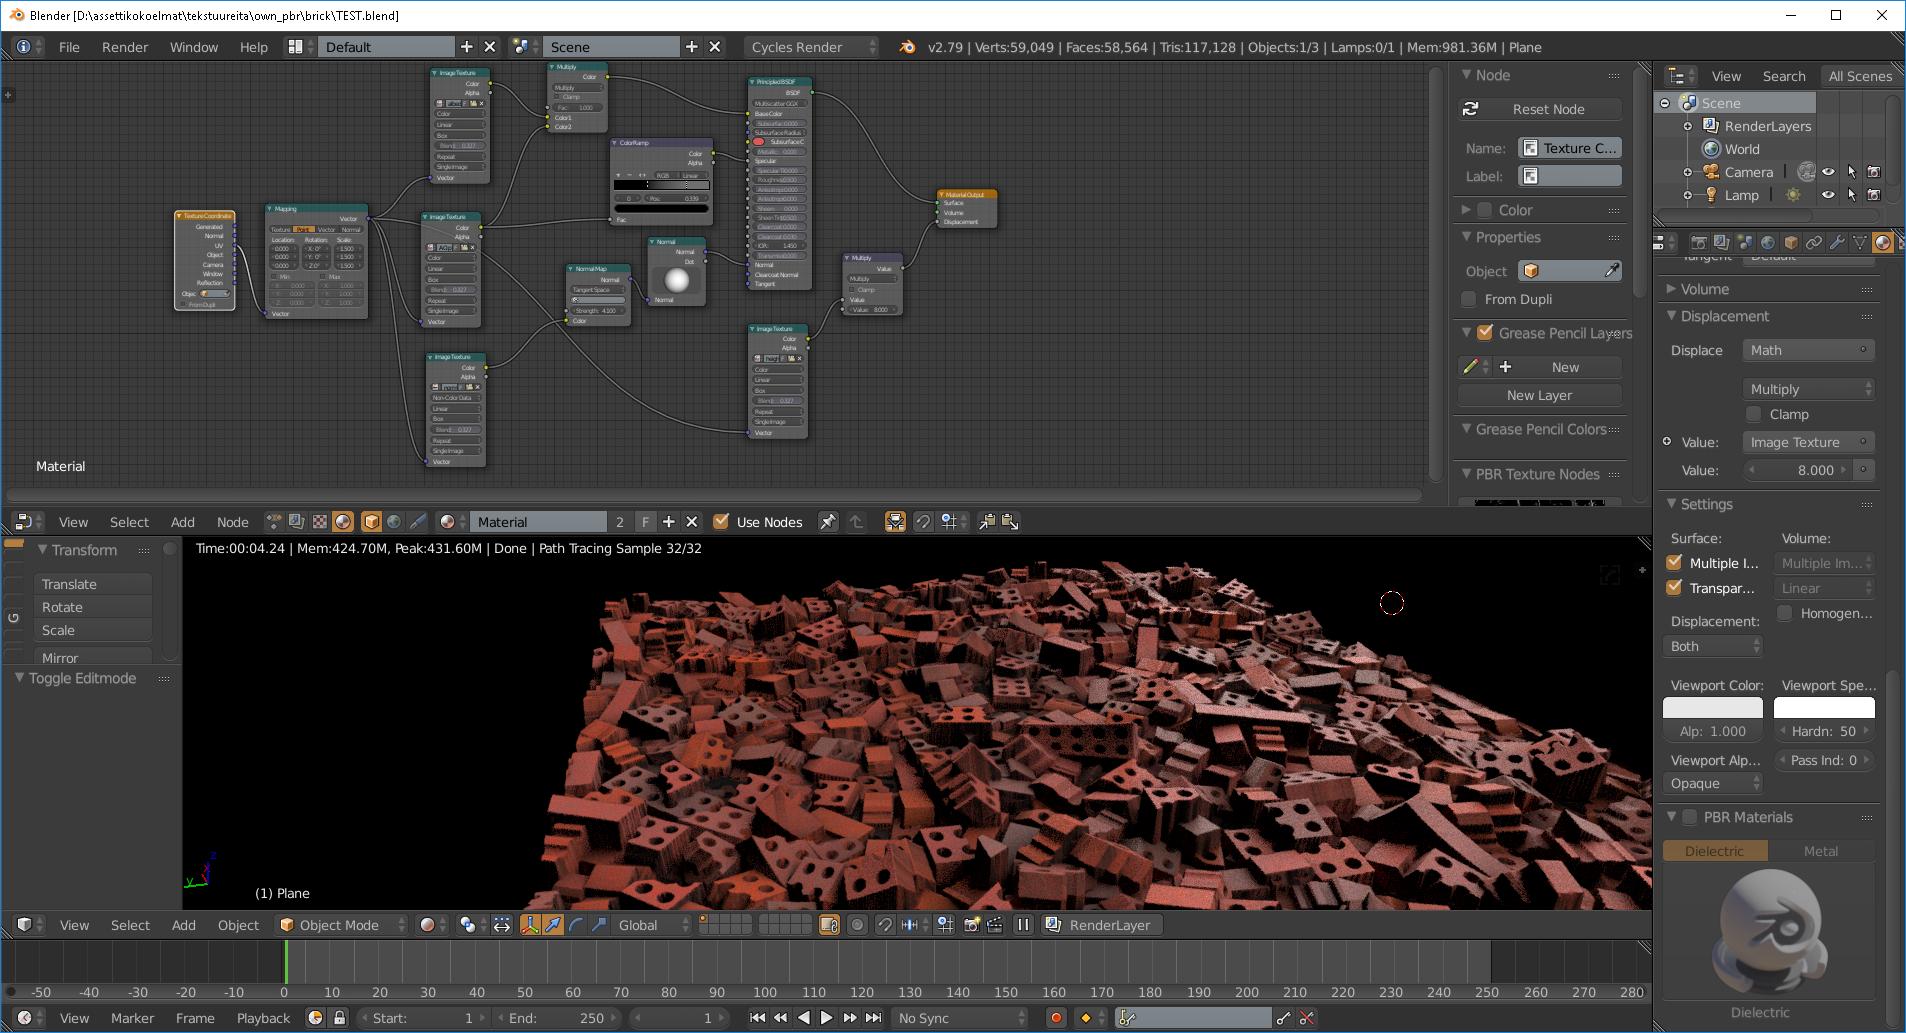Uncheck the Grease Pencil Layers checkbox

[x=1485, y=333]
